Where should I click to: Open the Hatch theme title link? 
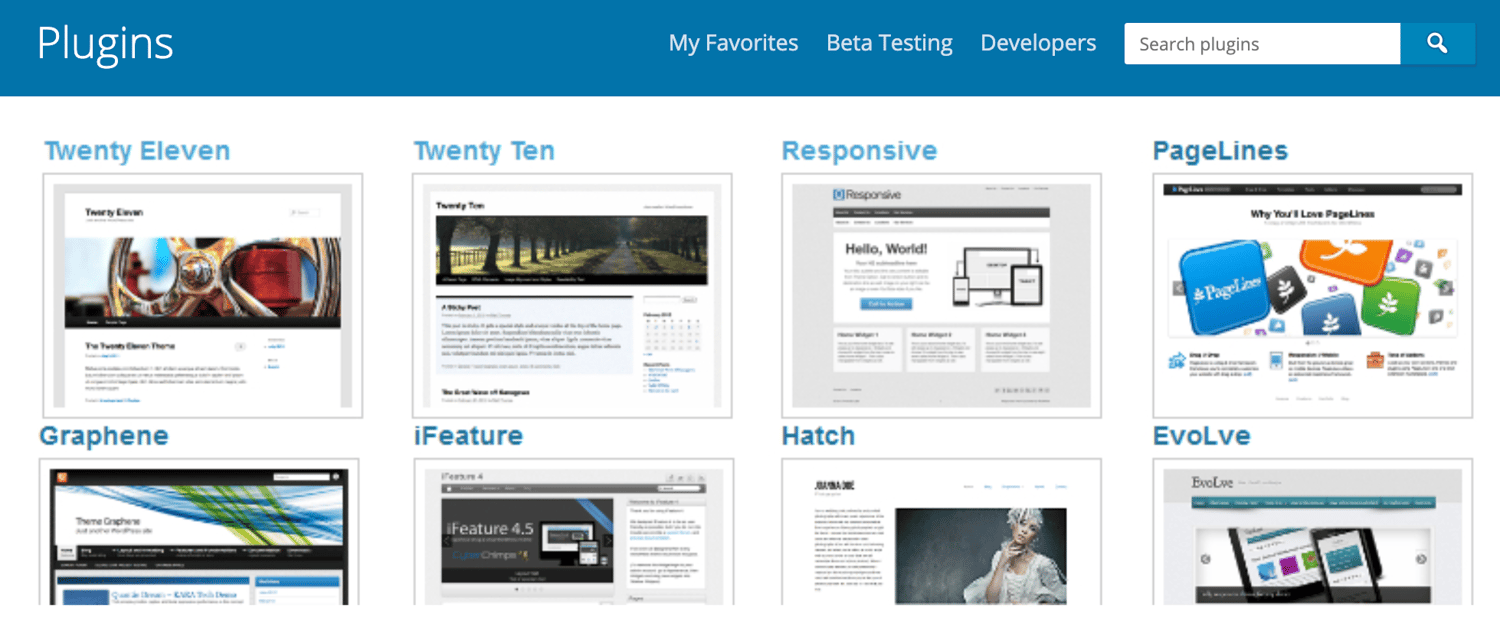818,436
